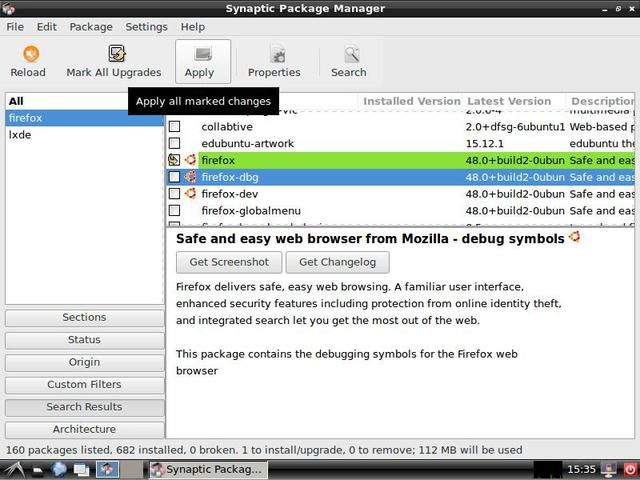This screenshot has width=640, height=480.
Task: Toggle the firefox-dev package checkbox
Action: (x=174, y=193)
